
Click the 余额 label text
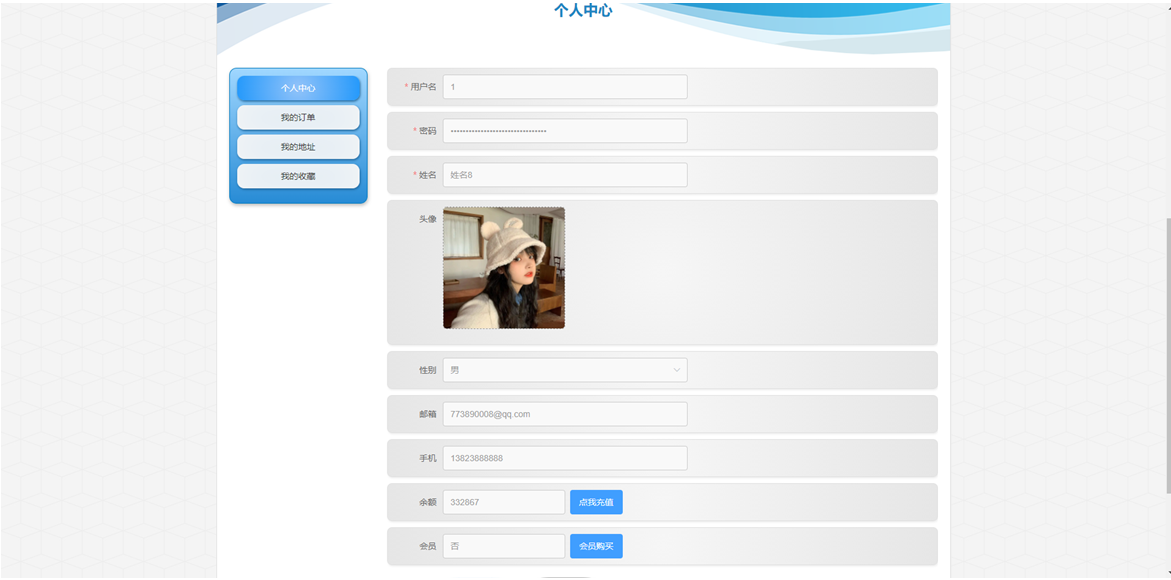(x=427, y=502)
